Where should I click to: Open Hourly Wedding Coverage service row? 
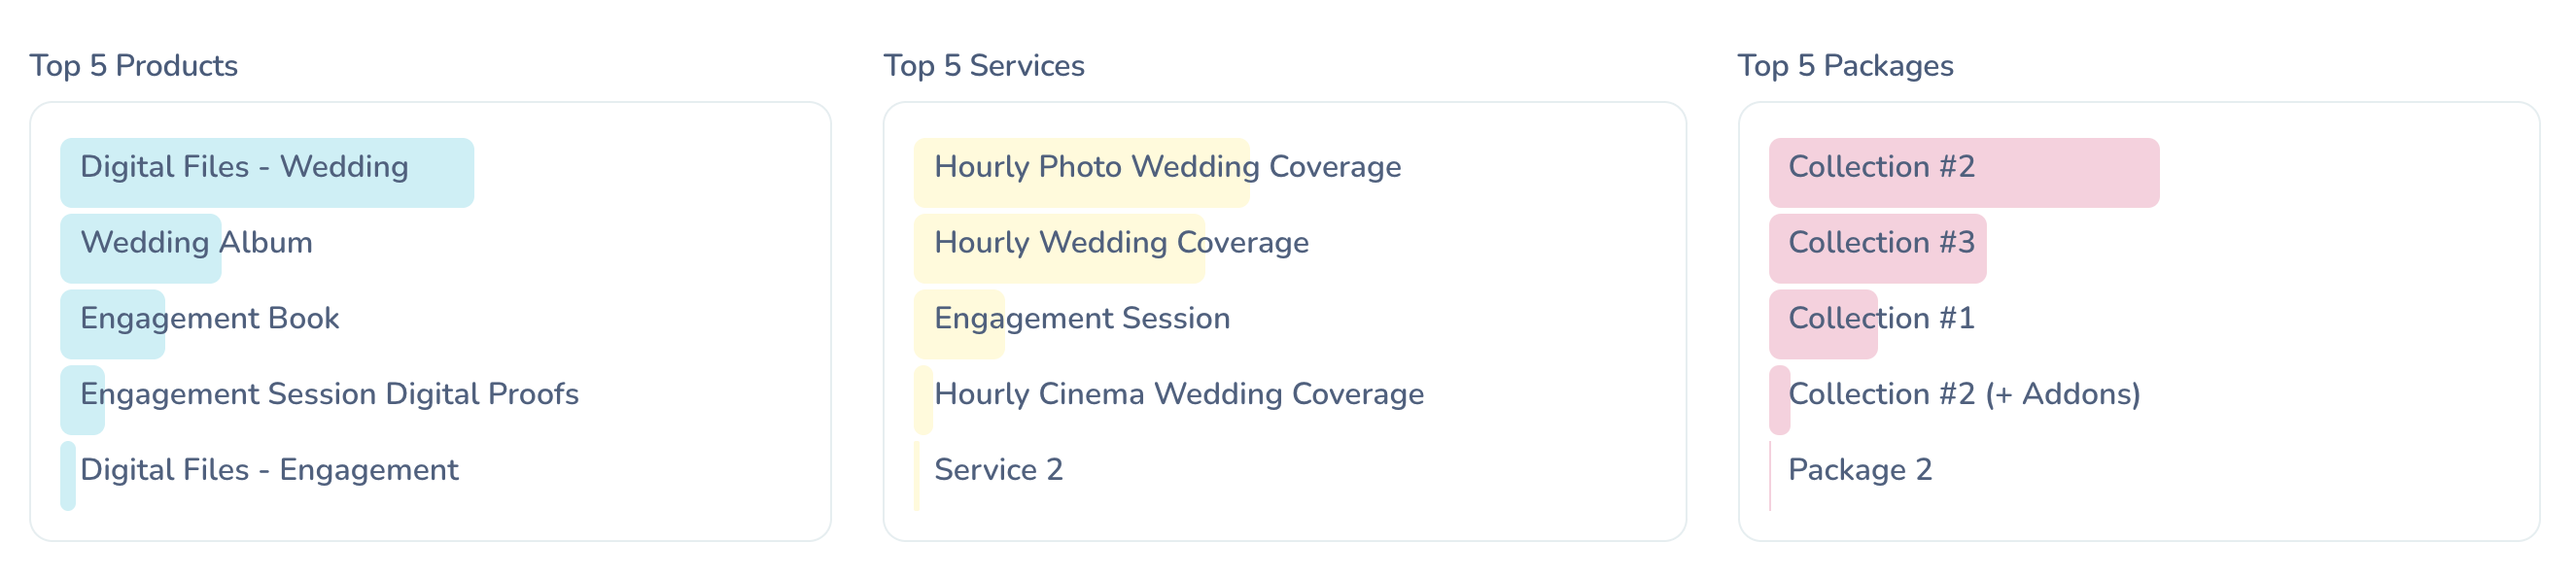[1121, 243]
